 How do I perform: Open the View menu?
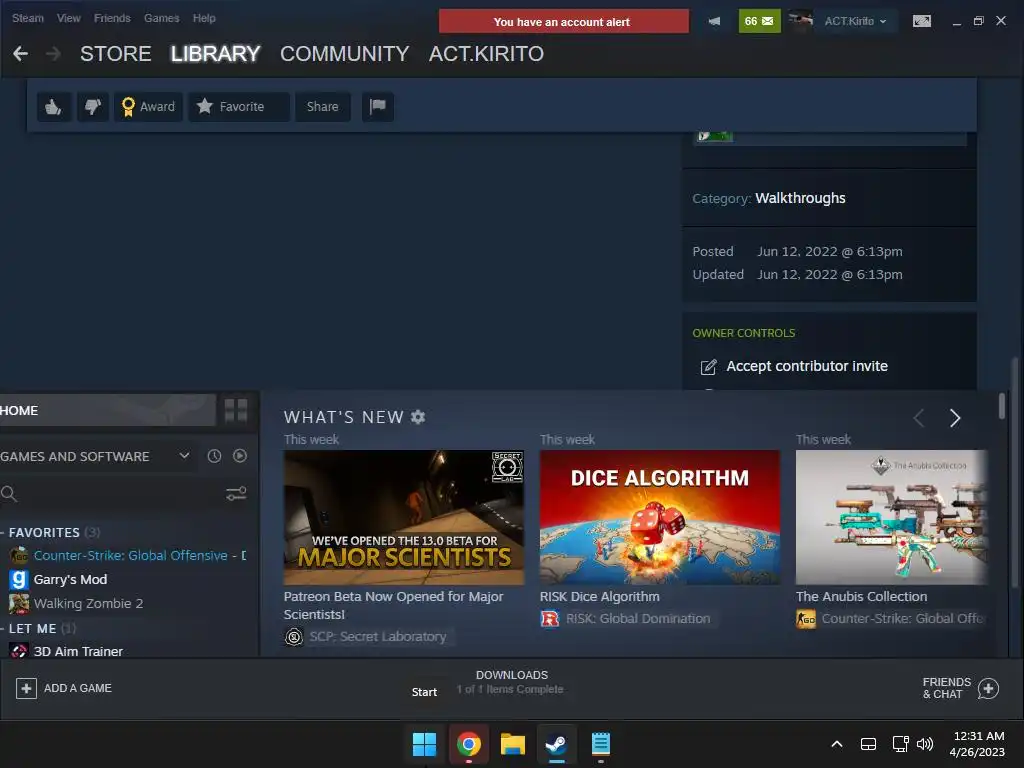point(69,18)
